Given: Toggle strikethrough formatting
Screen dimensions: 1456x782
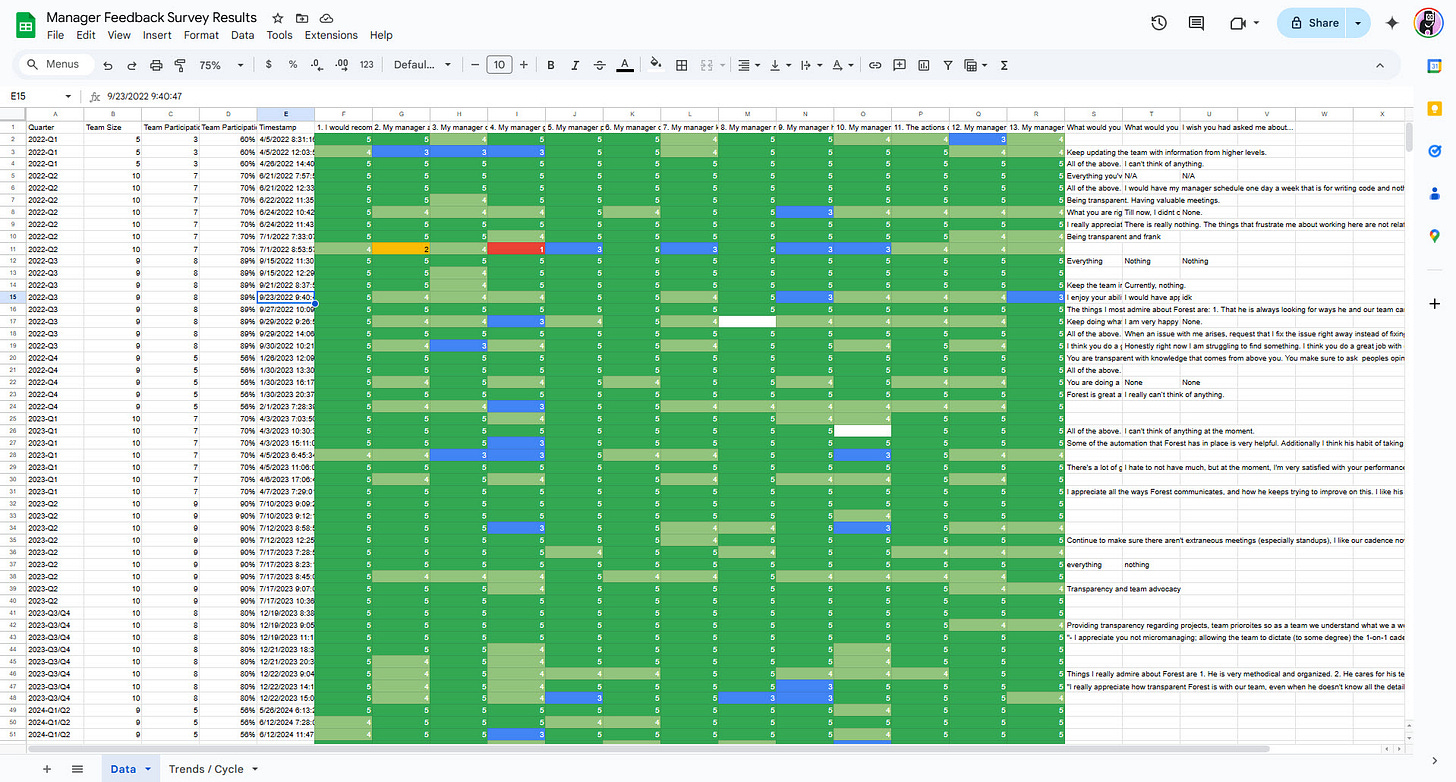Looking at the screenshot, I should tap(599, 65).
